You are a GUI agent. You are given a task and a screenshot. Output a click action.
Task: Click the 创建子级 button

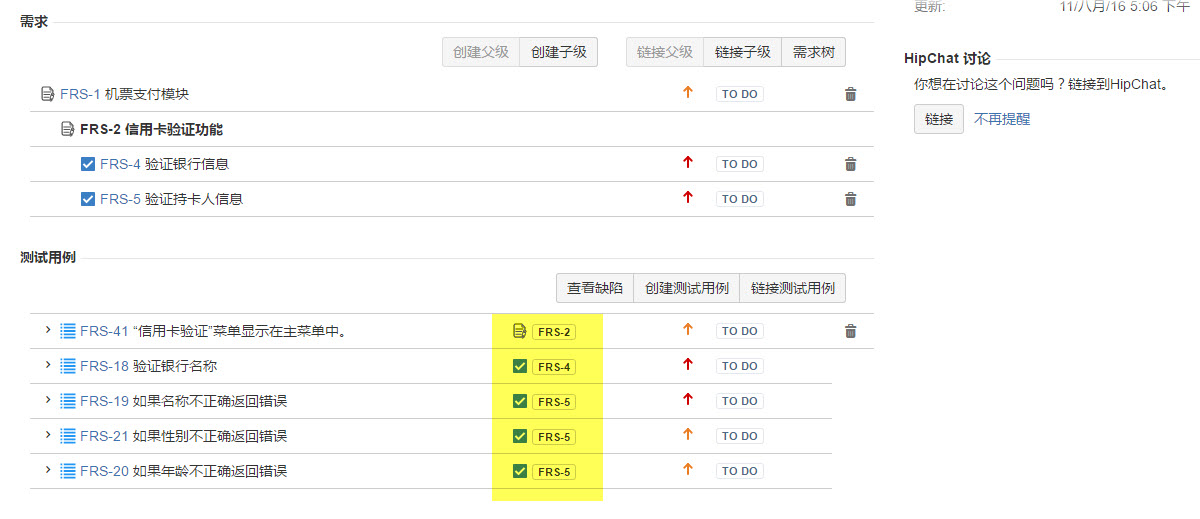point(558,52)
